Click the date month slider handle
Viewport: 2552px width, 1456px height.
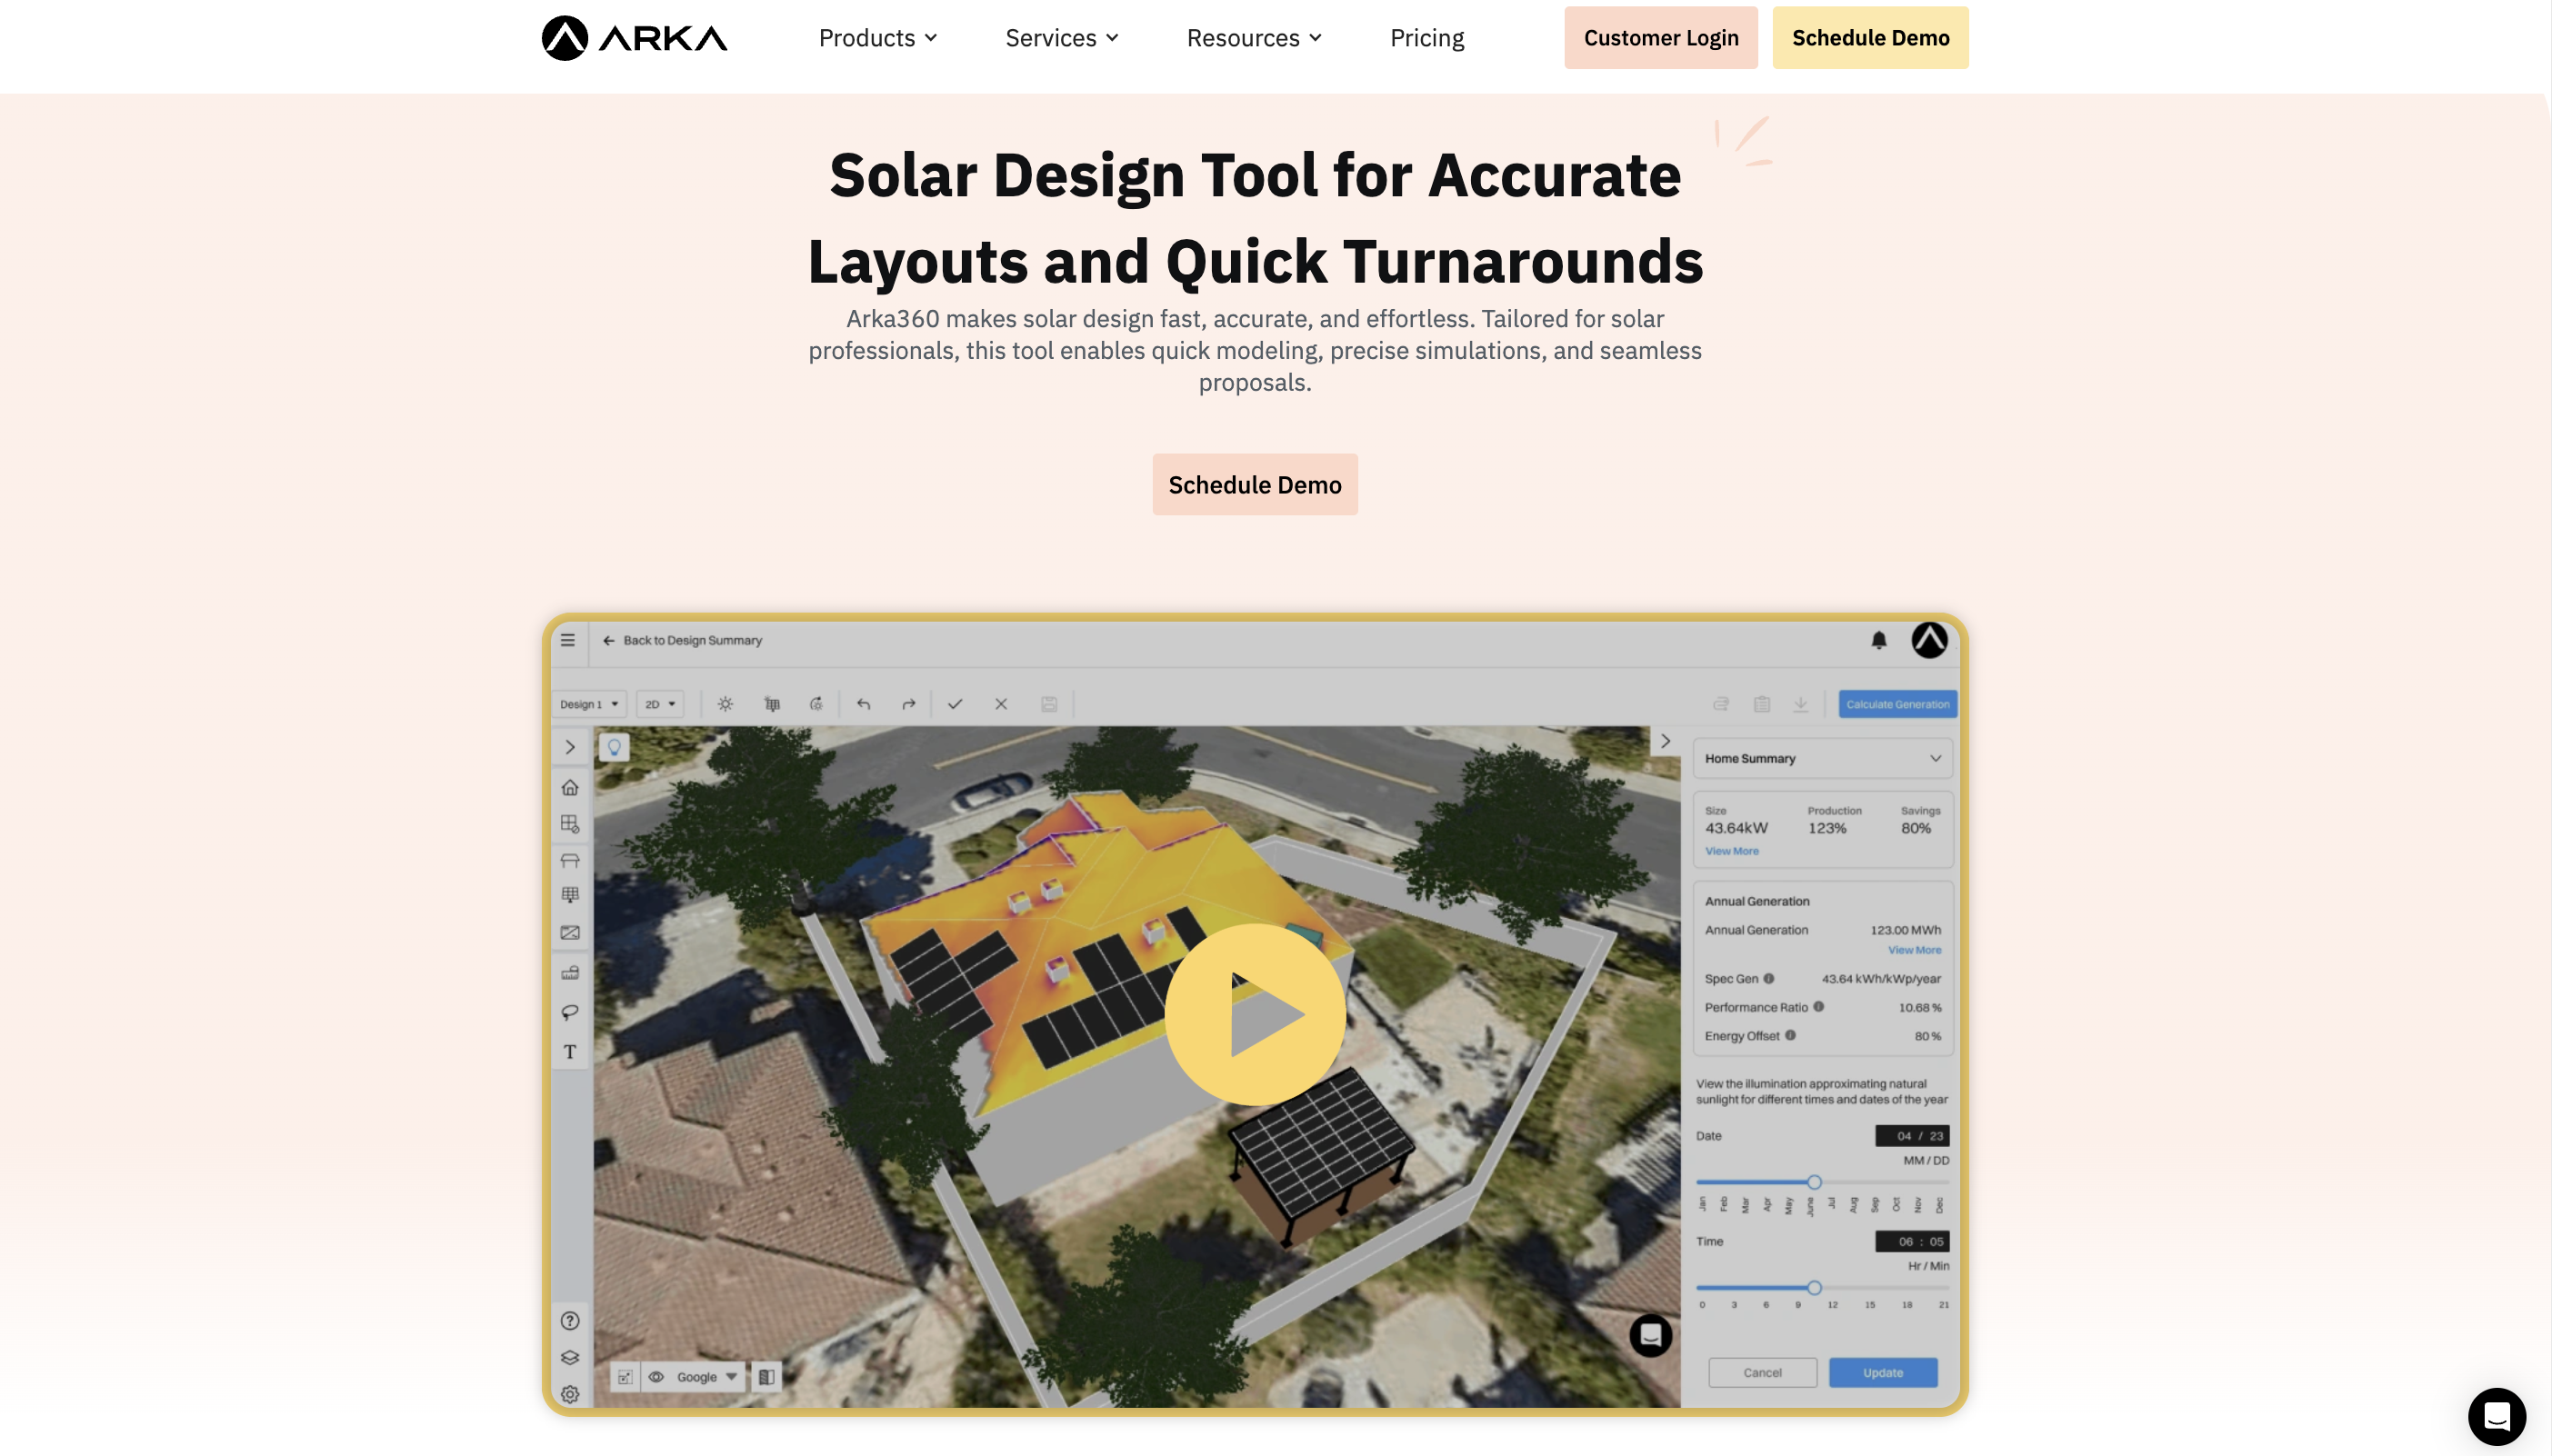[x=1814, y=1182]
